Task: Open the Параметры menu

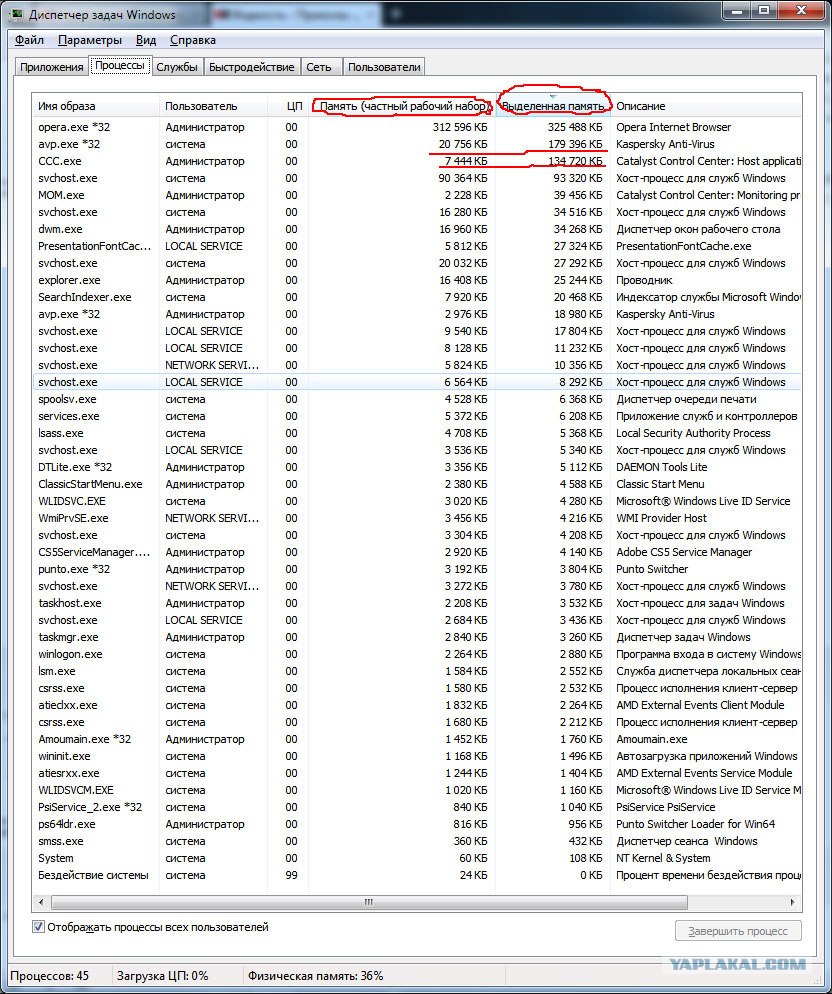Action: click(89, 40)
